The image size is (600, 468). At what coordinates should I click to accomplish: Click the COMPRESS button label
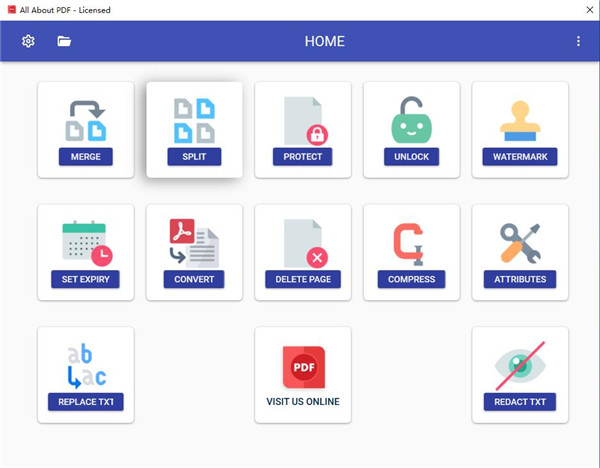[x=411, y=279]
